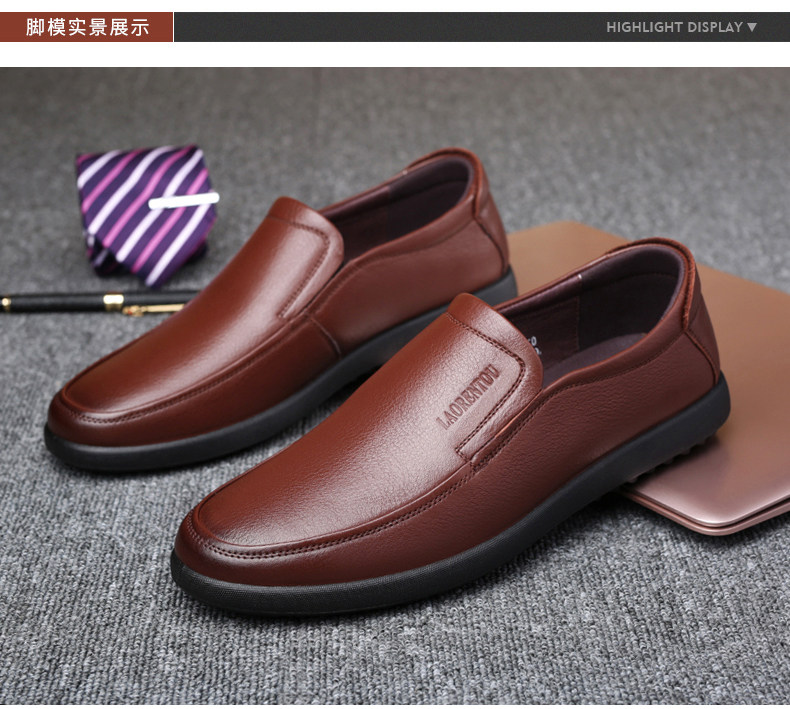Click the LAORENTOU embossed logo on the shoe
The height and width of the screenshot is (709, 790).
coord(469,397)
